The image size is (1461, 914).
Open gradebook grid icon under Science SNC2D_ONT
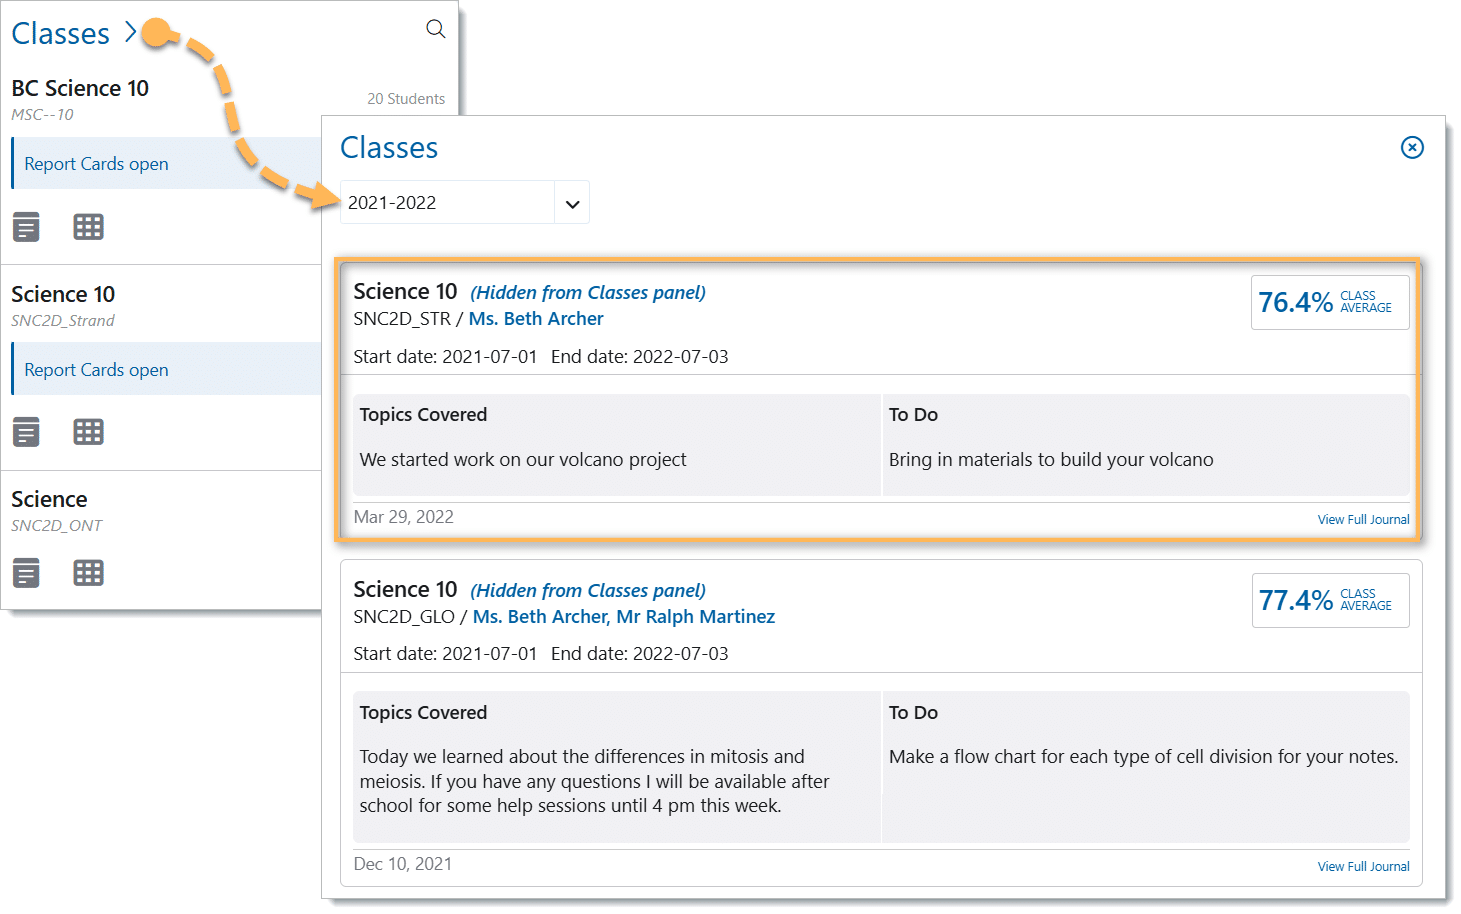(88, 573)
